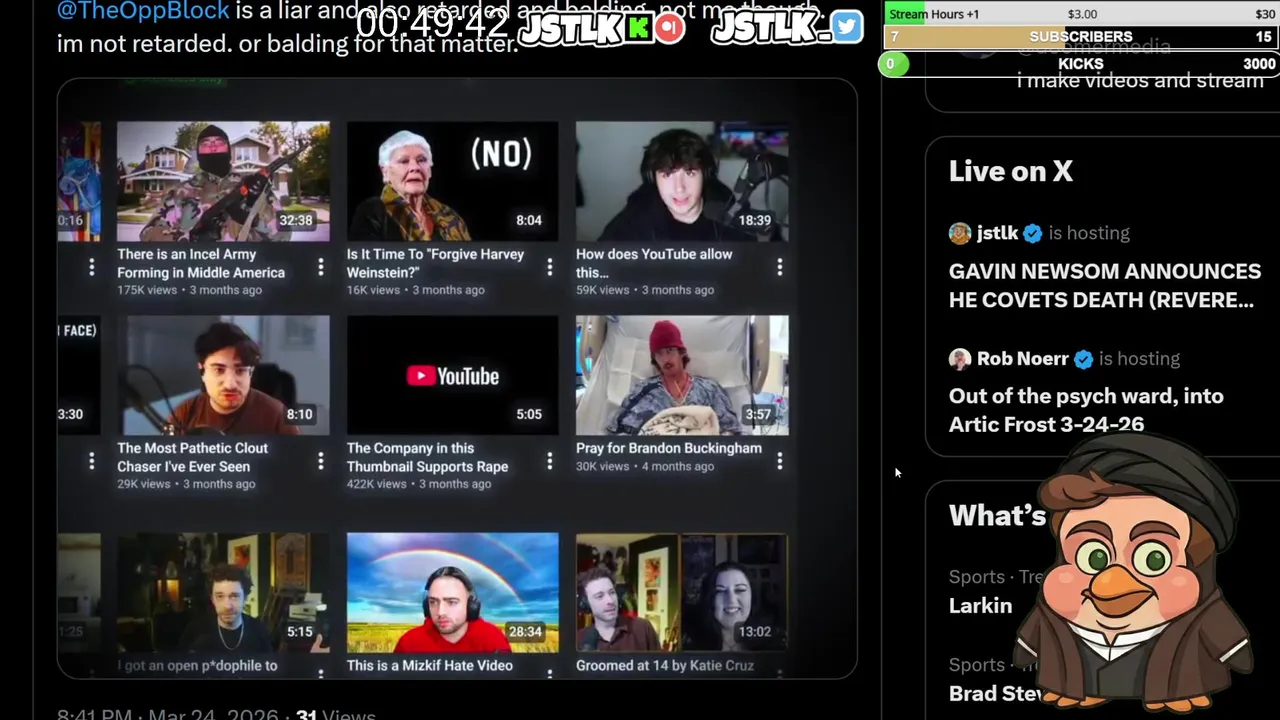Click the 'i make videos and stream' bio text
The image size is (1280, 720).
point(1140,81)
